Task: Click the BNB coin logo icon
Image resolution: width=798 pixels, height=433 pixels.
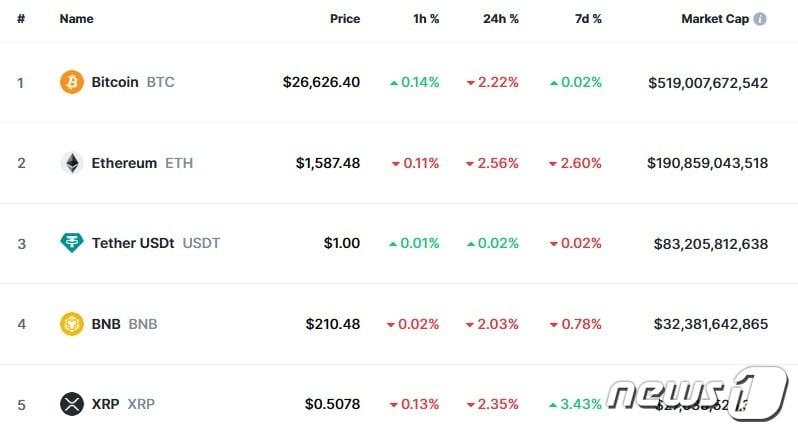Action: click(x=72, y=324)
